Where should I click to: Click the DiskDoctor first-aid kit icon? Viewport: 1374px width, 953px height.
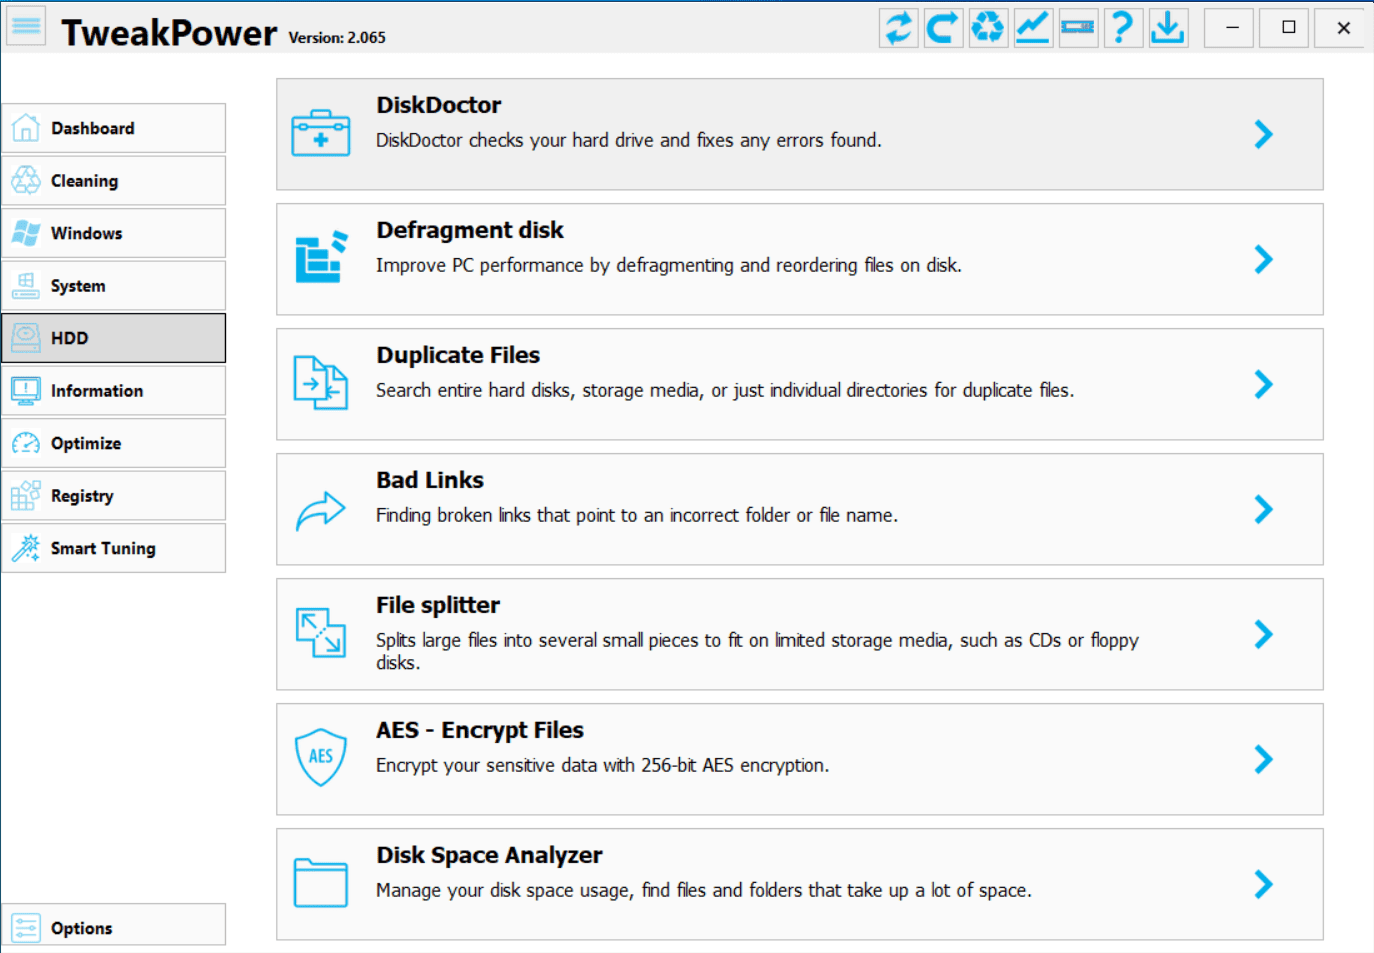[321, 133]
